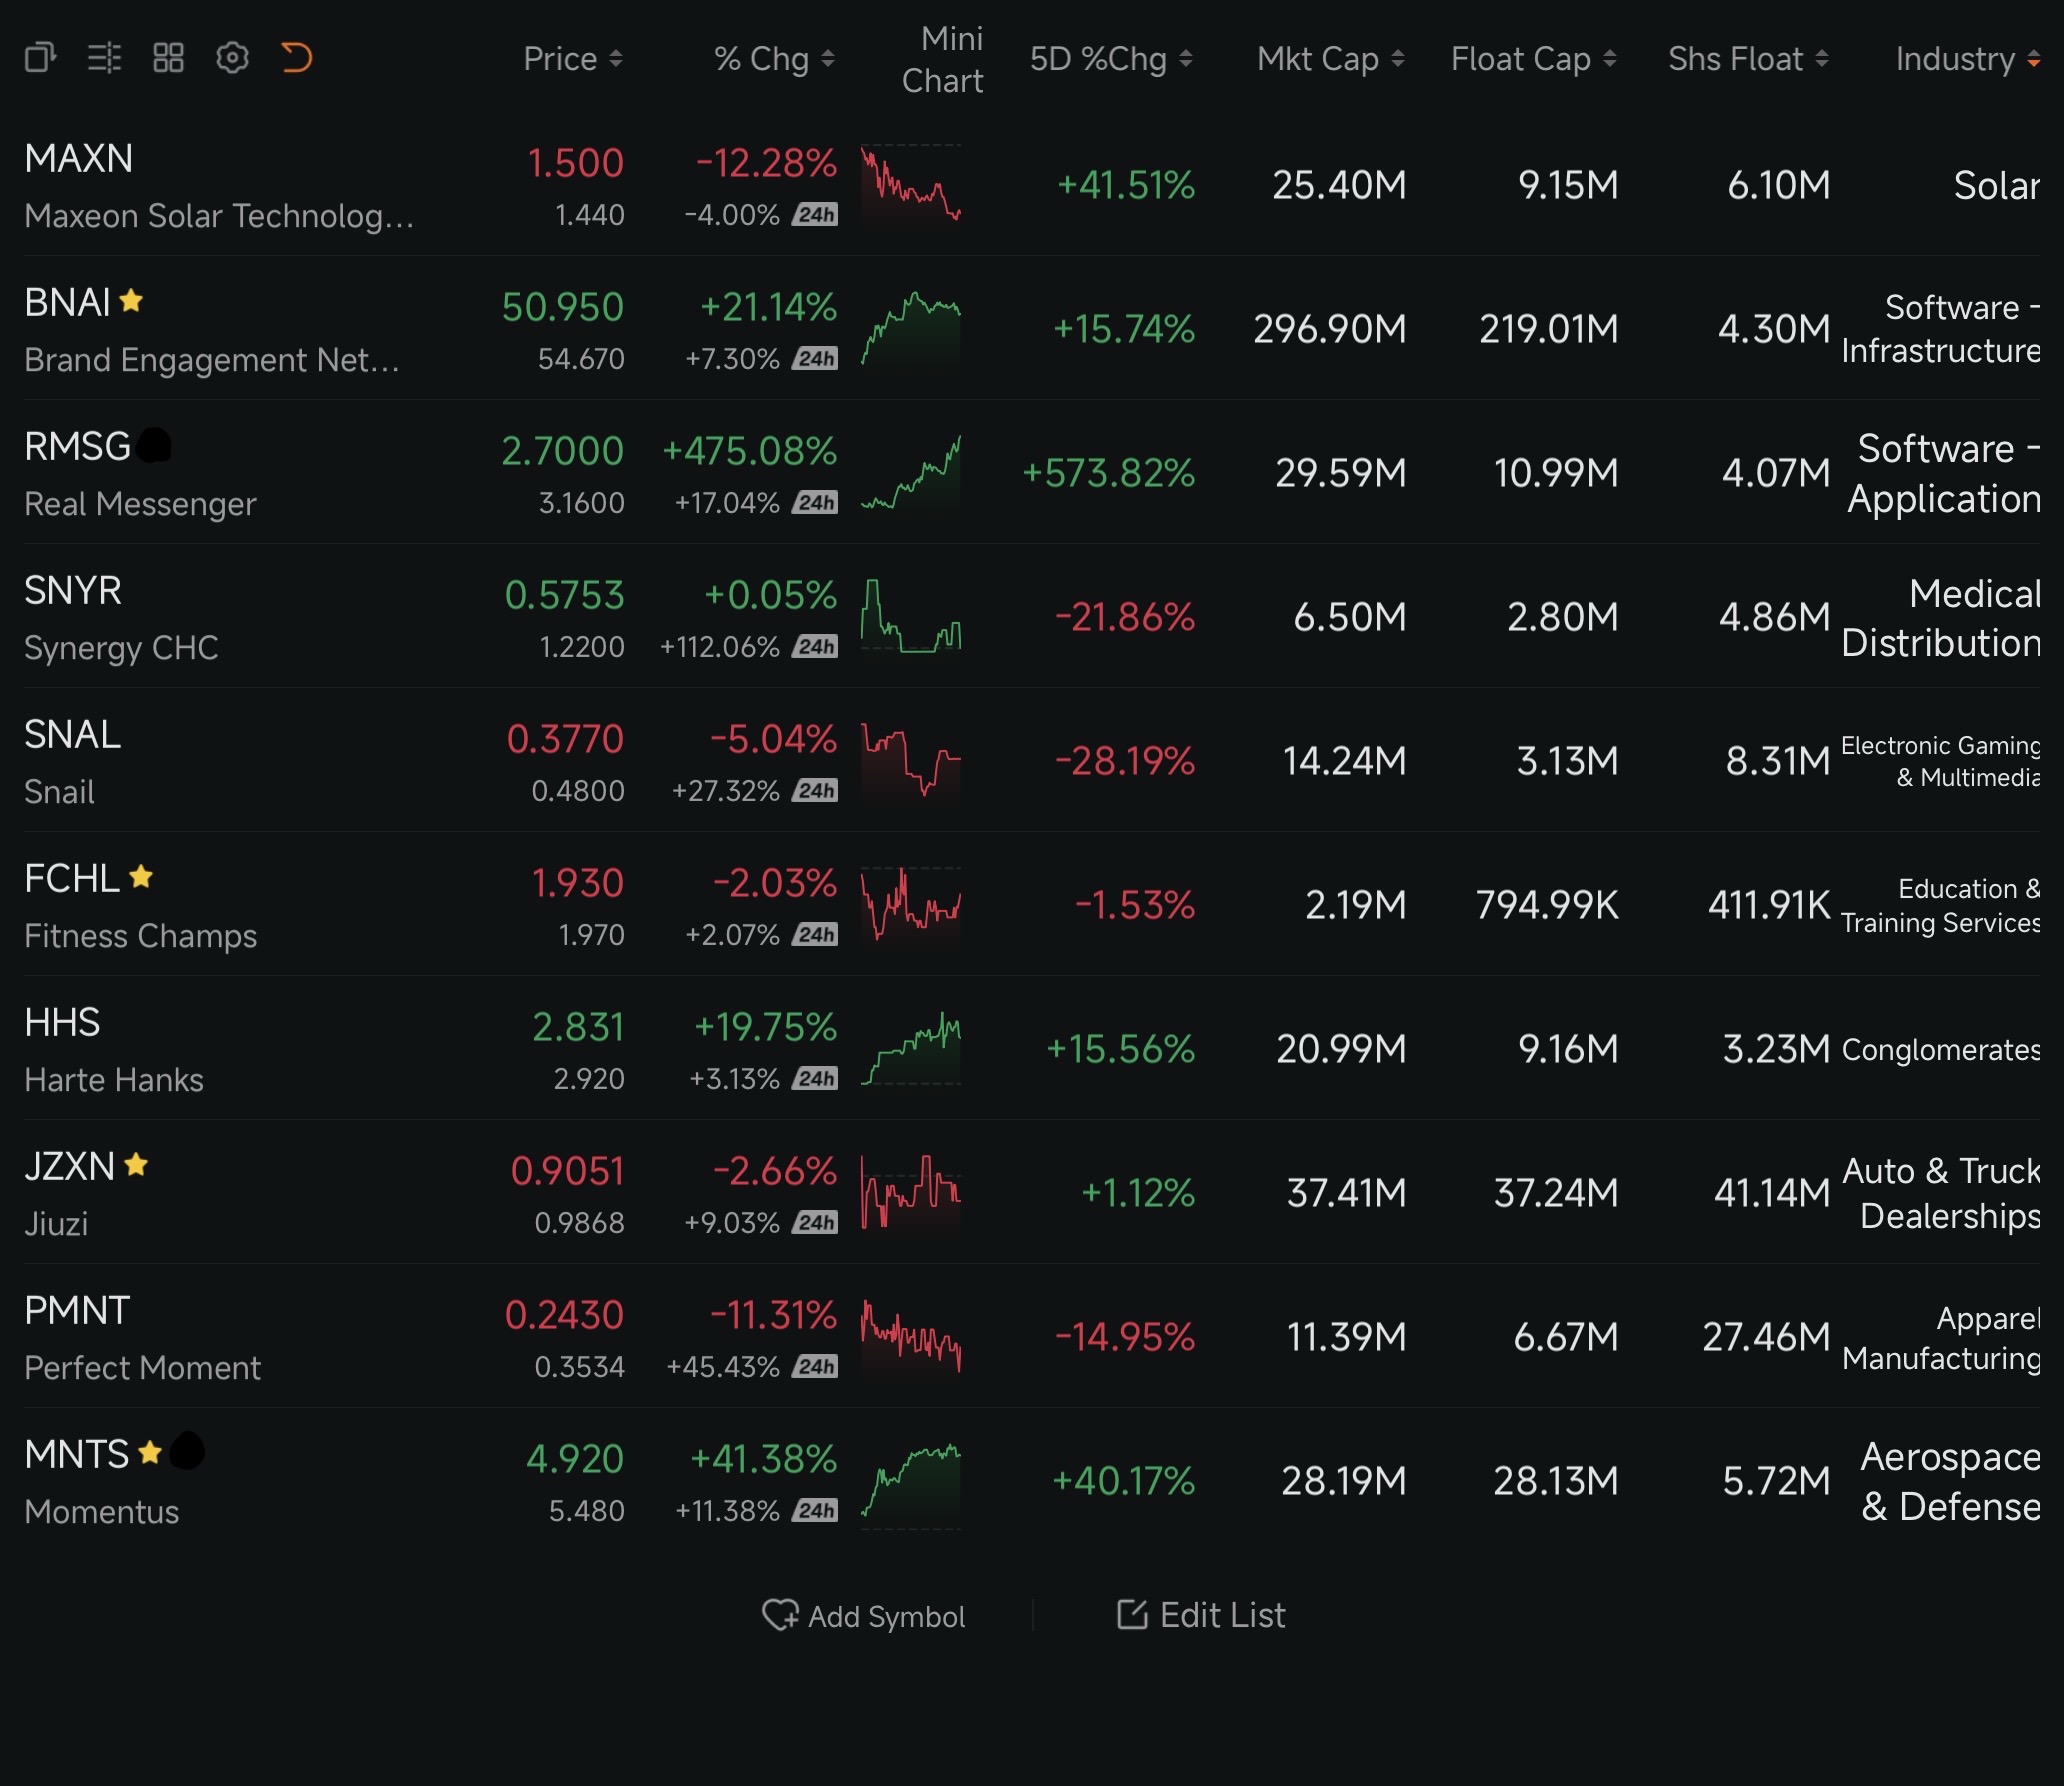Sort by Price column header
The width and height of the screenshot is (2064, 1786).
(x=573, y=59)
